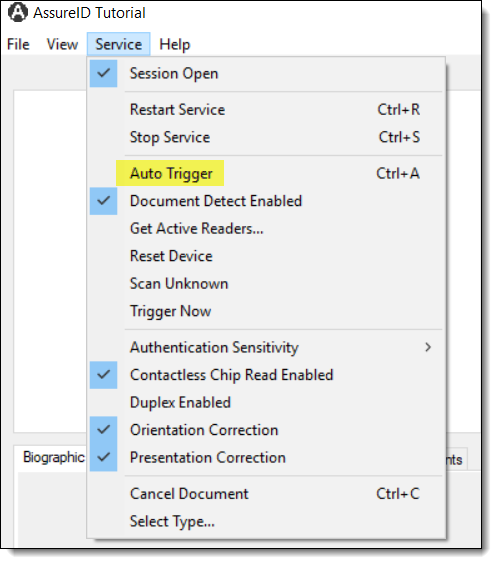497x564 pixels.
Task: Open the Help menu
Action: coord(175,44)
